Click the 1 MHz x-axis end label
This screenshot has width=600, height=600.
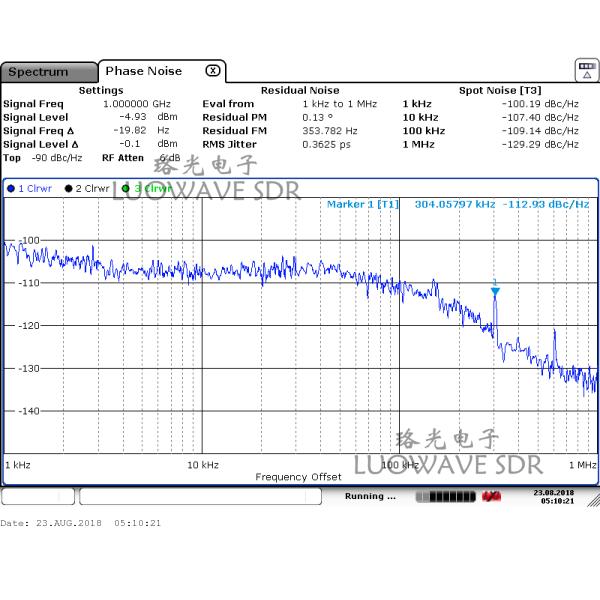pyautogui.click(x=582, y=465)
